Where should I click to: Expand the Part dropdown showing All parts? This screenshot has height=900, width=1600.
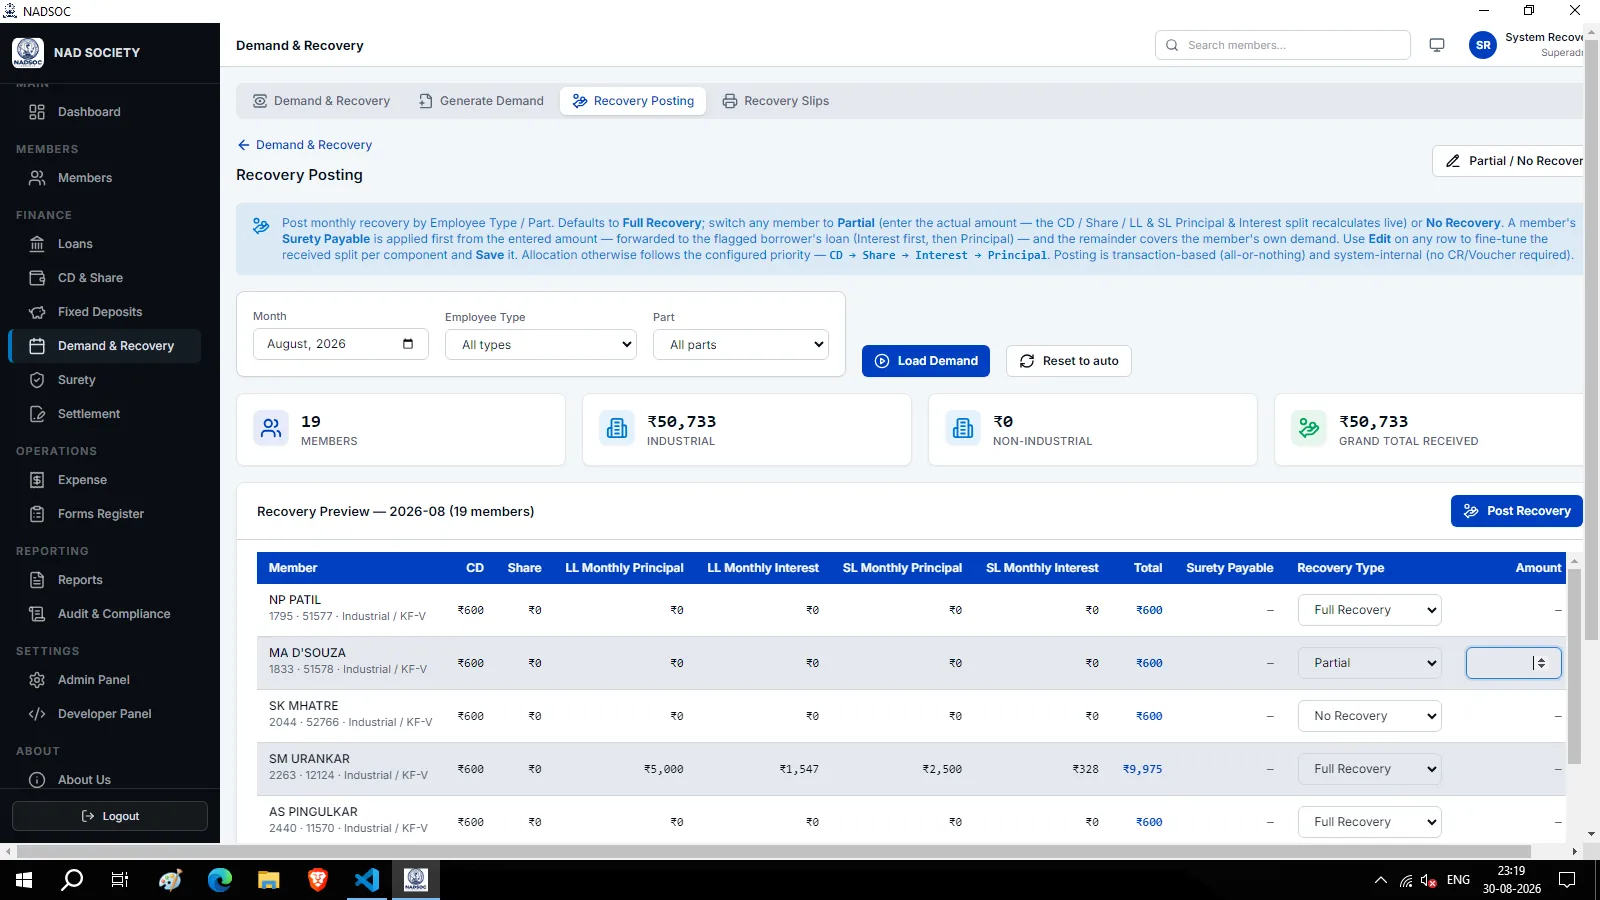tap(741, 345)
